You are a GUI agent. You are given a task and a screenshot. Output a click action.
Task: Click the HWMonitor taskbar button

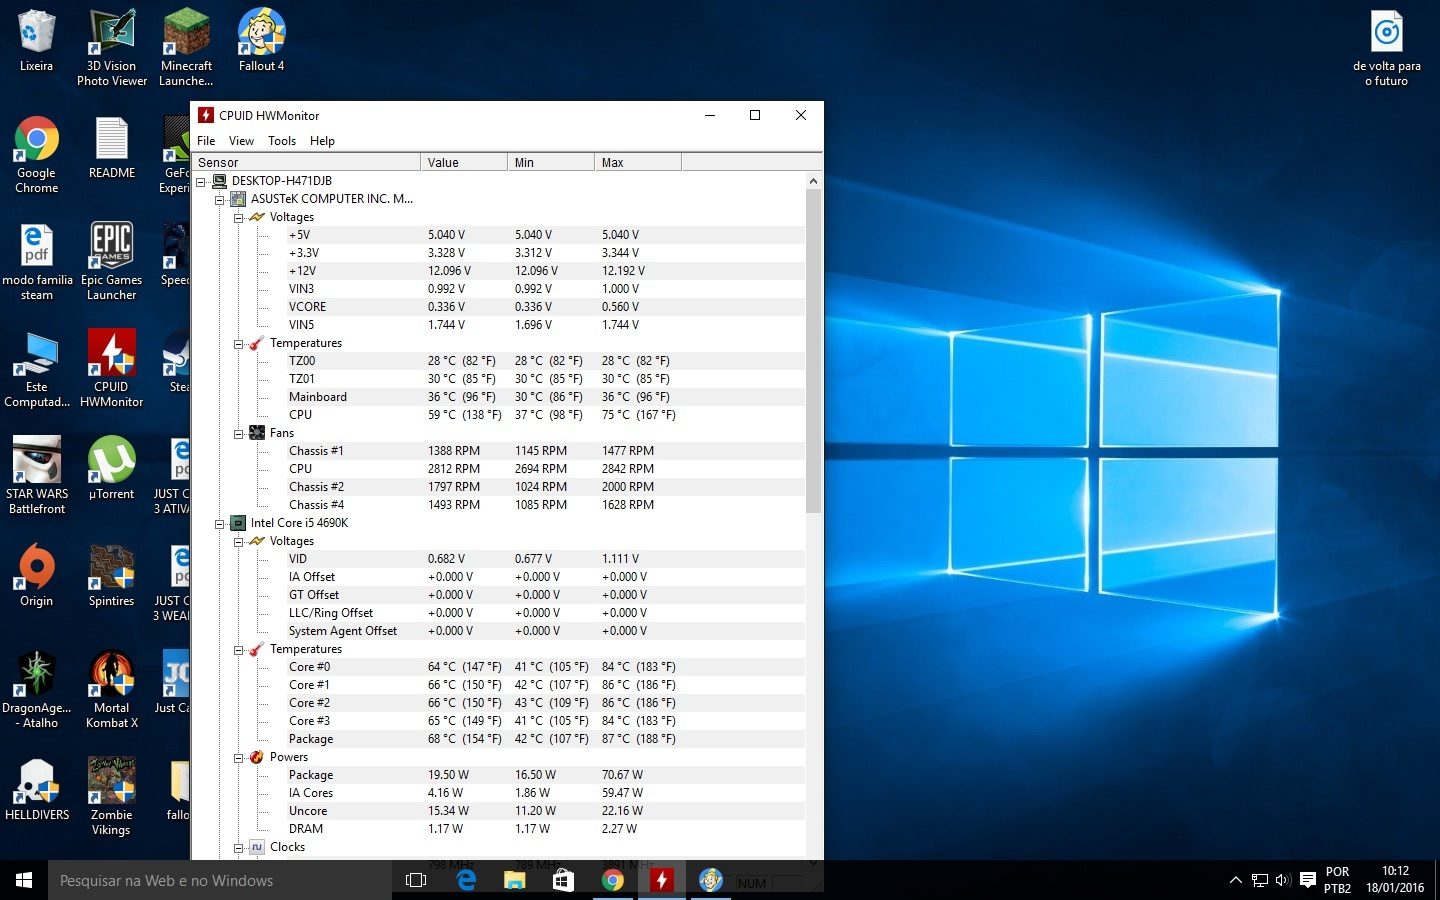tap(661, 880)
